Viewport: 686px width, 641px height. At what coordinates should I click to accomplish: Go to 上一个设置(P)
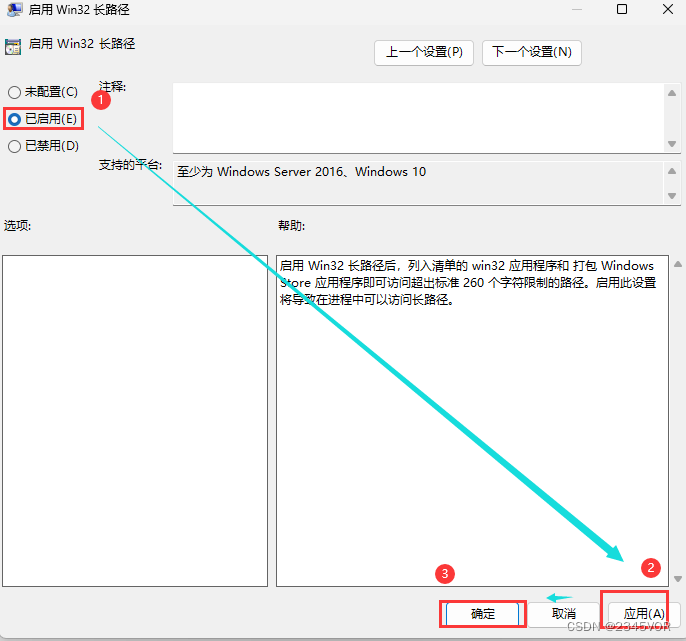424,53
